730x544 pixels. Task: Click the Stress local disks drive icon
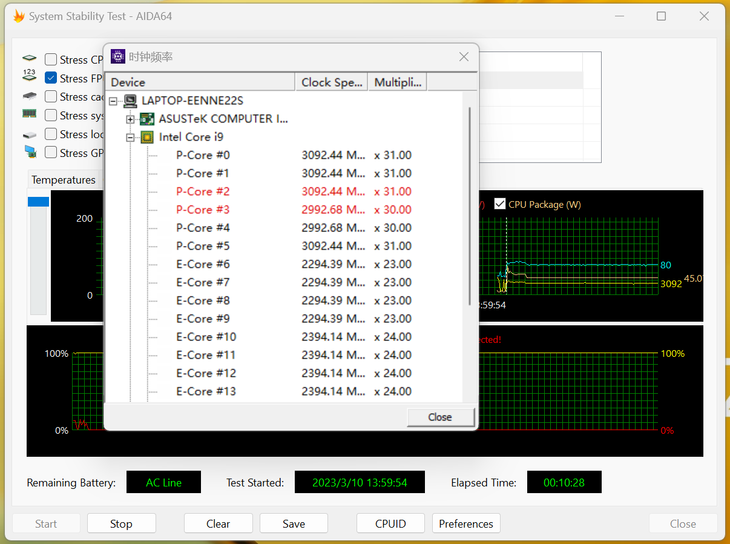pyautogui.click(x=29, y=135)
